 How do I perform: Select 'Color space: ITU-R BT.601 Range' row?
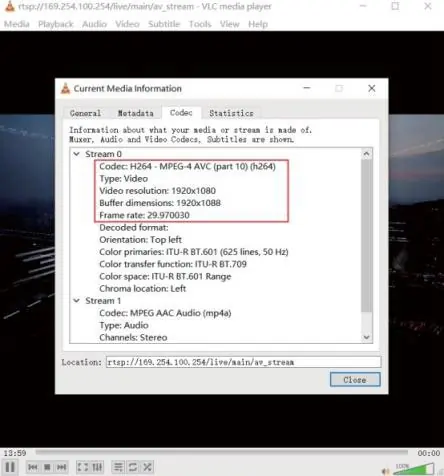[165, 276]
